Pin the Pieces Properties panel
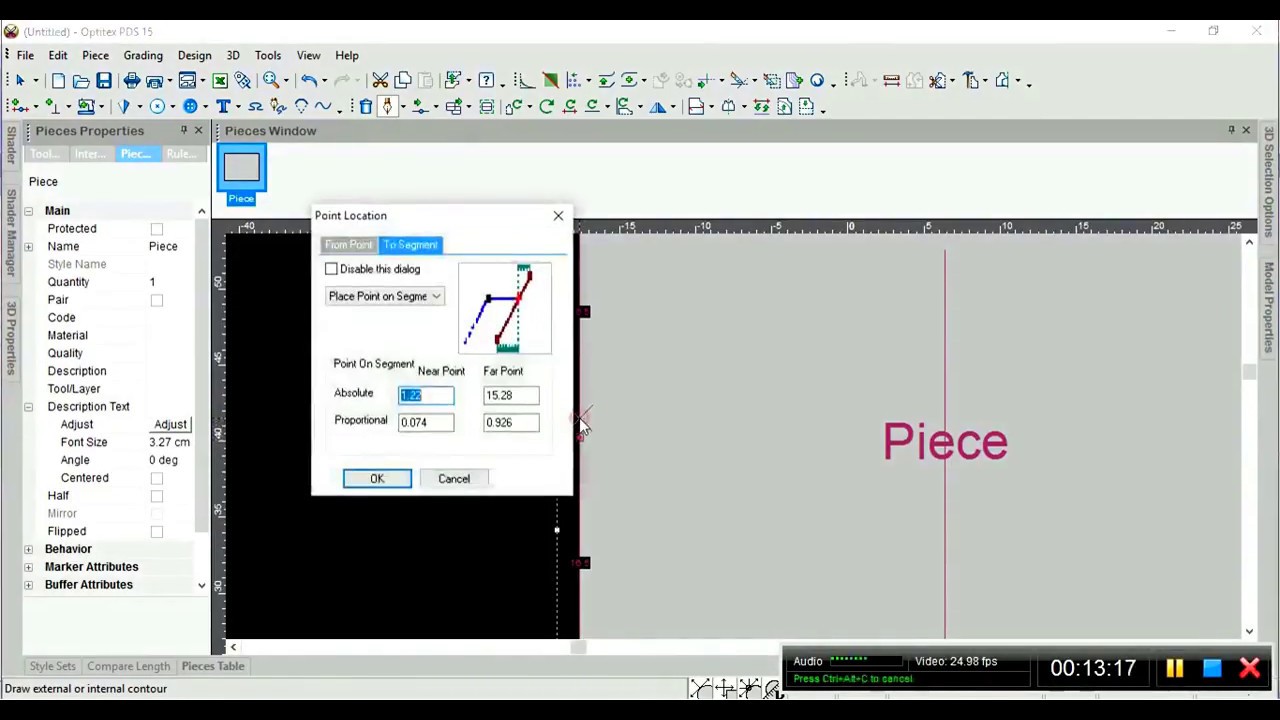The height and width of the screenshot is (720, 1280). tap(183, 131)
